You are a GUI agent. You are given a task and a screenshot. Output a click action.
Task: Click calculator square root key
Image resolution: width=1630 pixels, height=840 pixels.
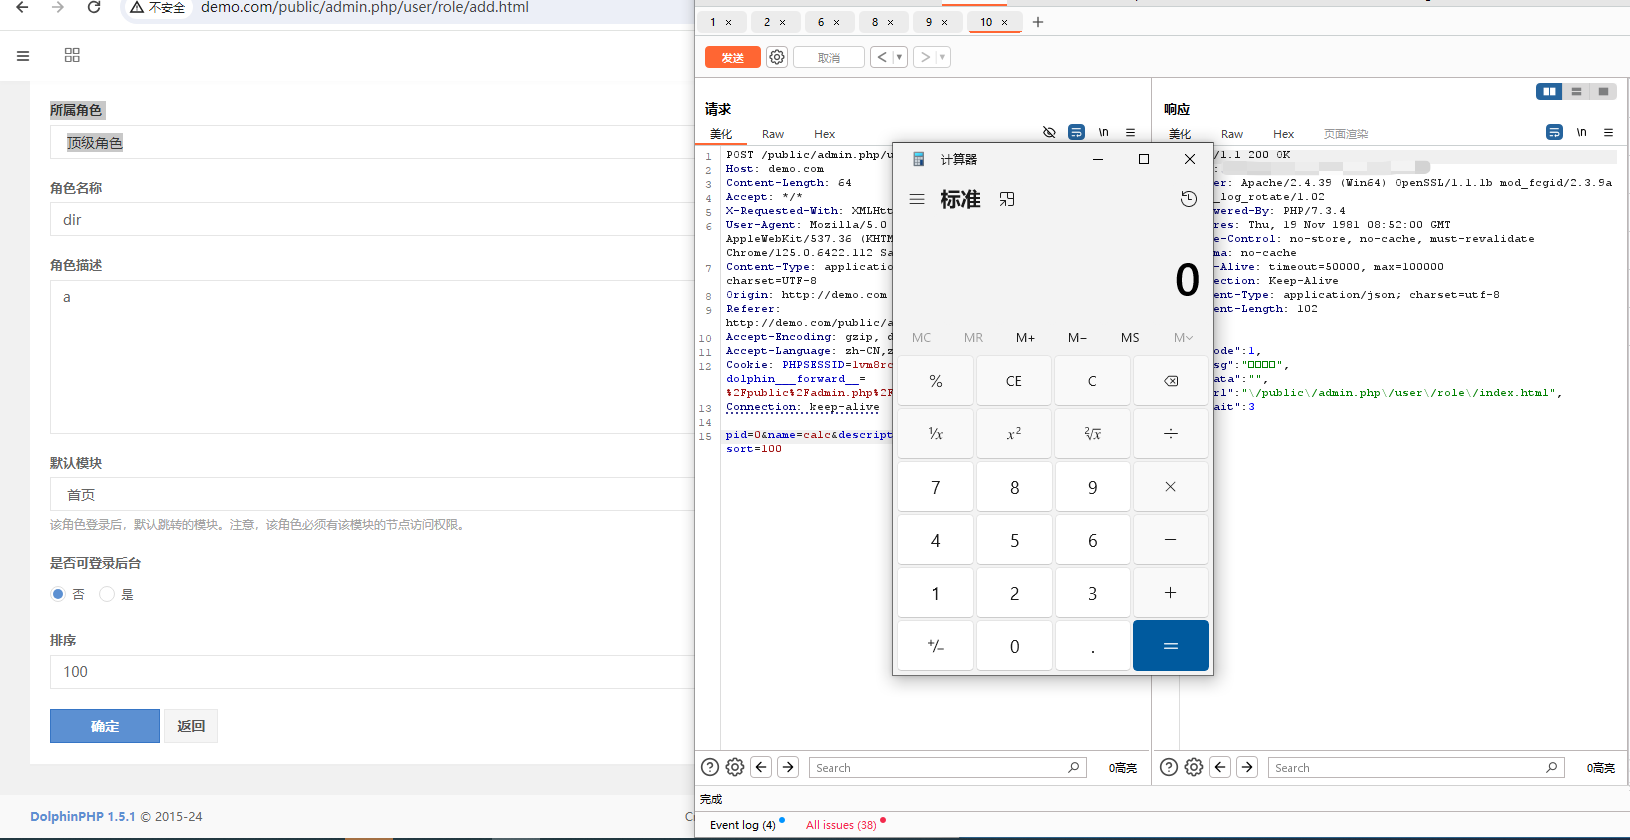[1092, 434]
